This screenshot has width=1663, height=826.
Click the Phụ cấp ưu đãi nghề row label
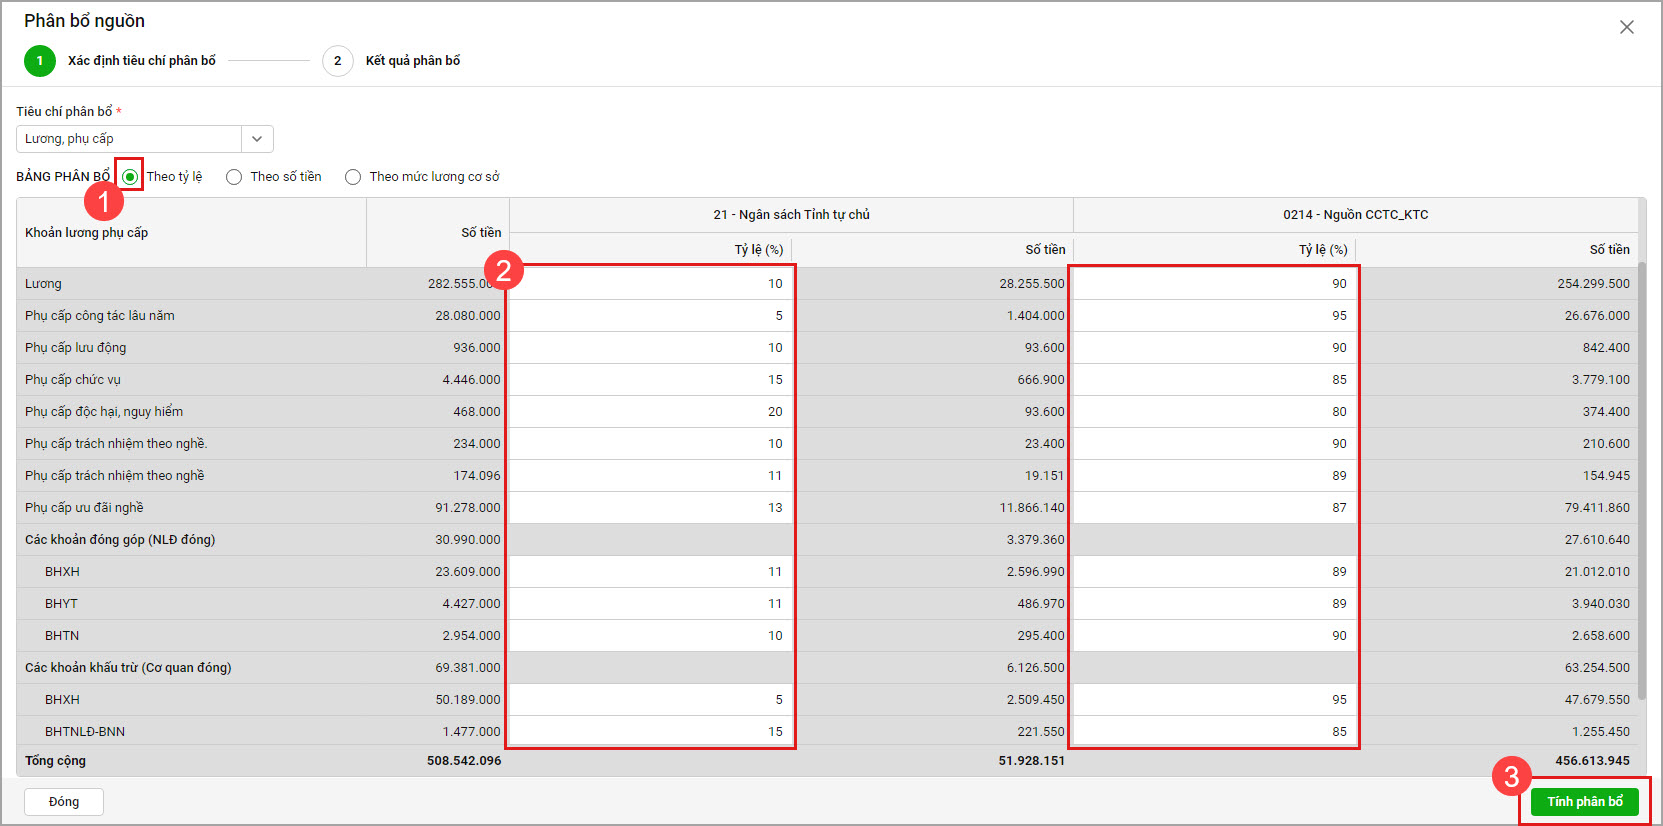click(85, 508)
